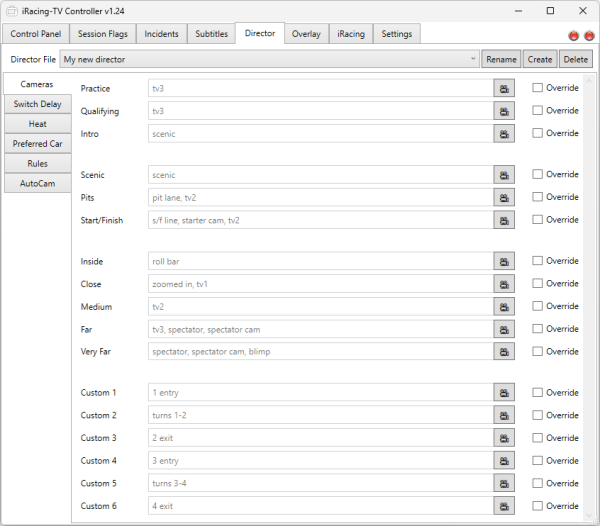The width and height of the screenshot is (600, 526).
Task: Click camera button next to Pits field
Action: point(504,198)
